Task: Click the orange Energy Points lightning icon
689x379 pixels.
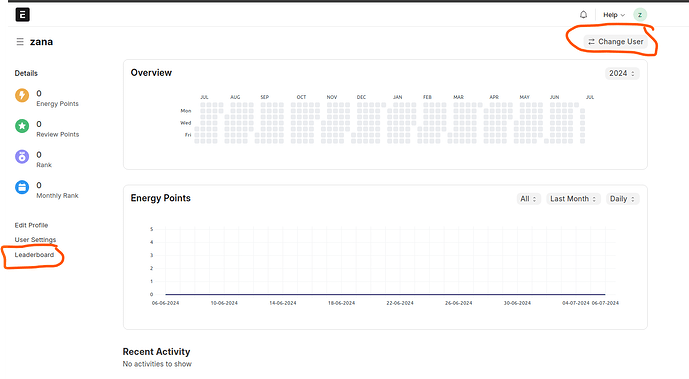Action: [22, 95]
